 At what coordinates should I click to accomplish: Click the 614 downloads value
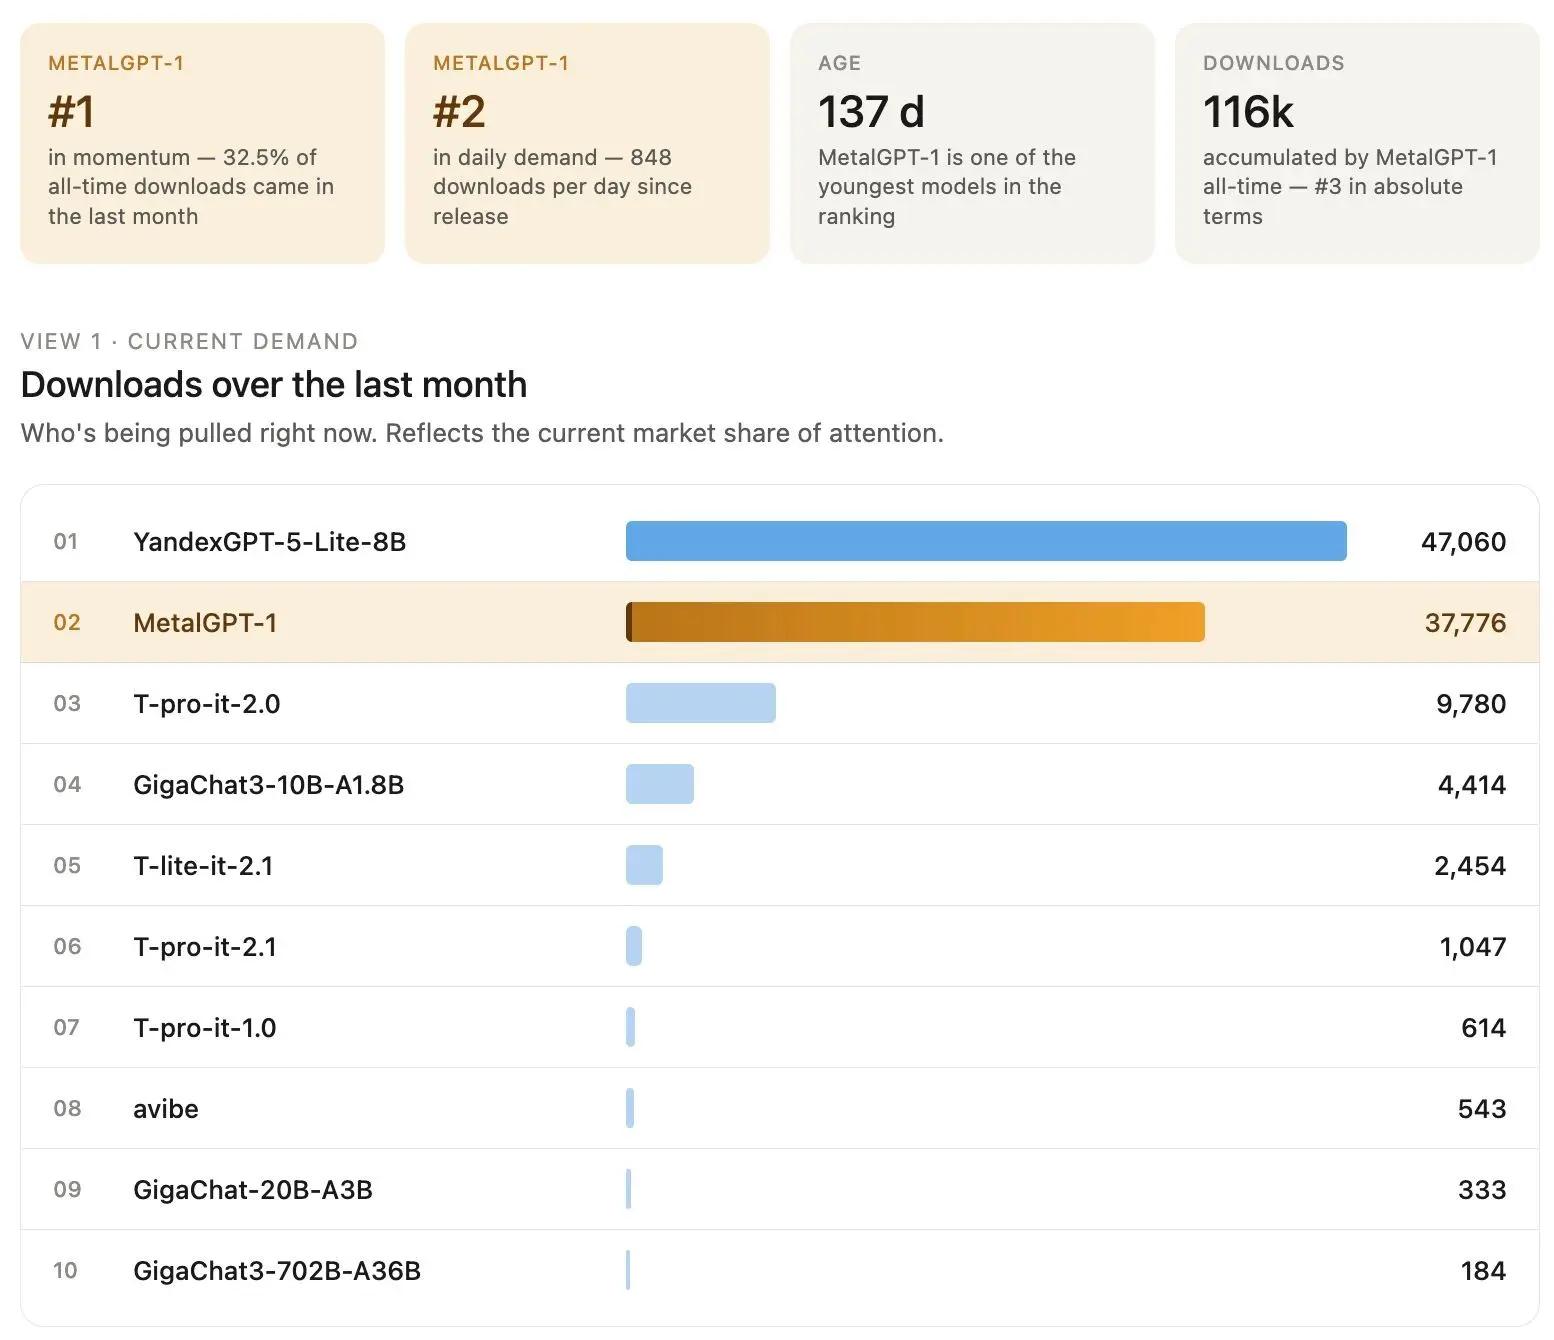[x=1484, y=1028]
